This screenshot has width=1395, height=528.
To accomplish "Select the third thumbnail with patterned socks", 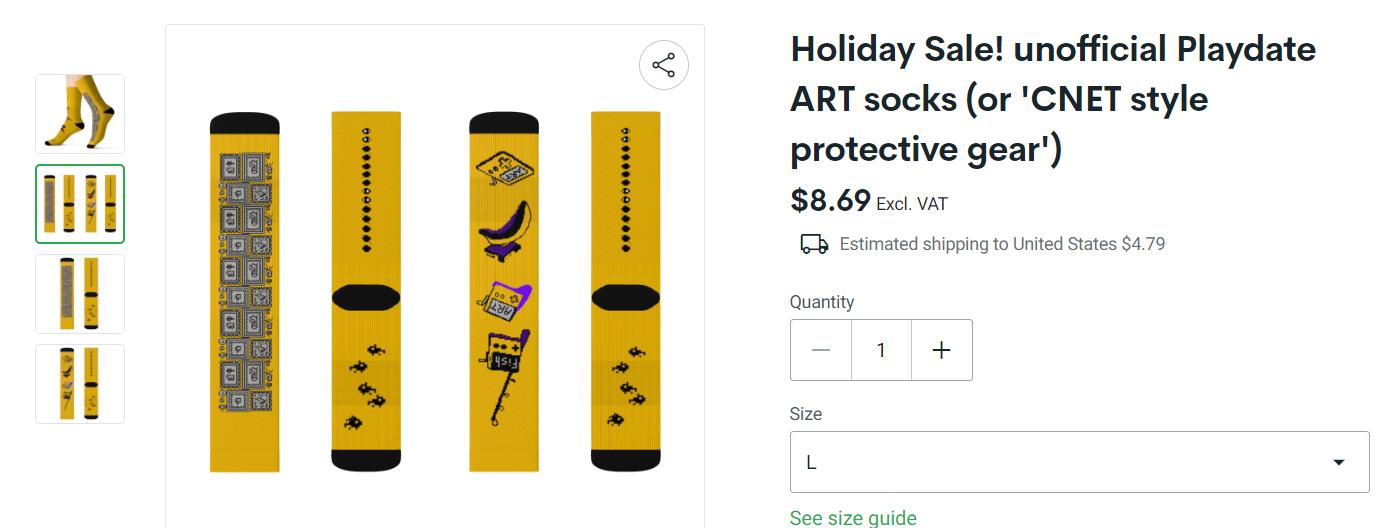I will coord(80,293).
